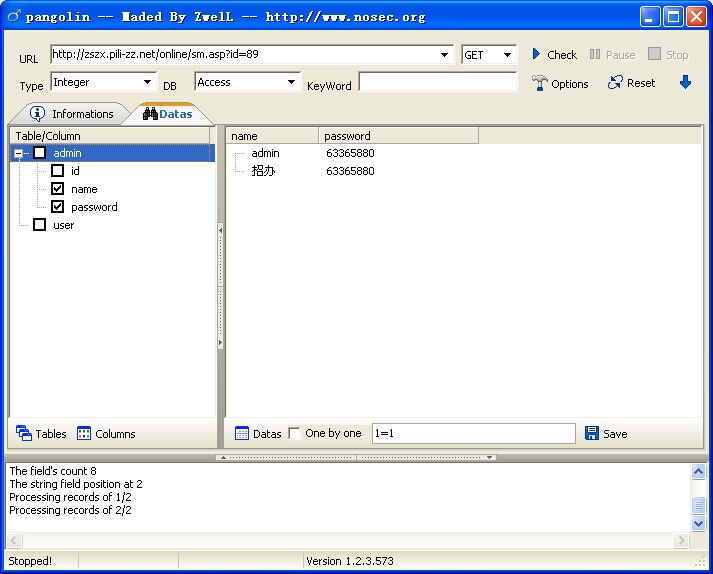This screenshot has height=574, width=713.
Task: Click the up arrow on horizontal splitter
Action: point(223,458)
